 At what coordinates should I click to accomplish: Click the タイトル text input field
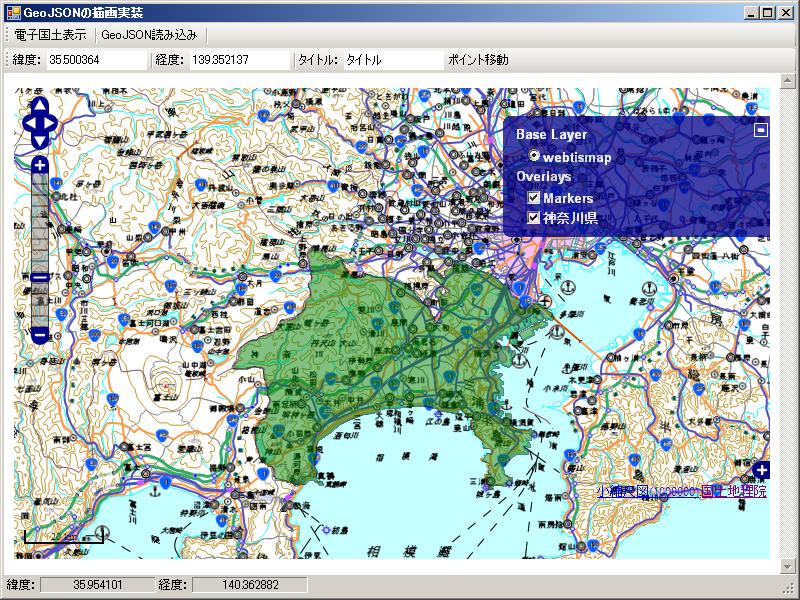pyautogui.click(x=392, y=60)
